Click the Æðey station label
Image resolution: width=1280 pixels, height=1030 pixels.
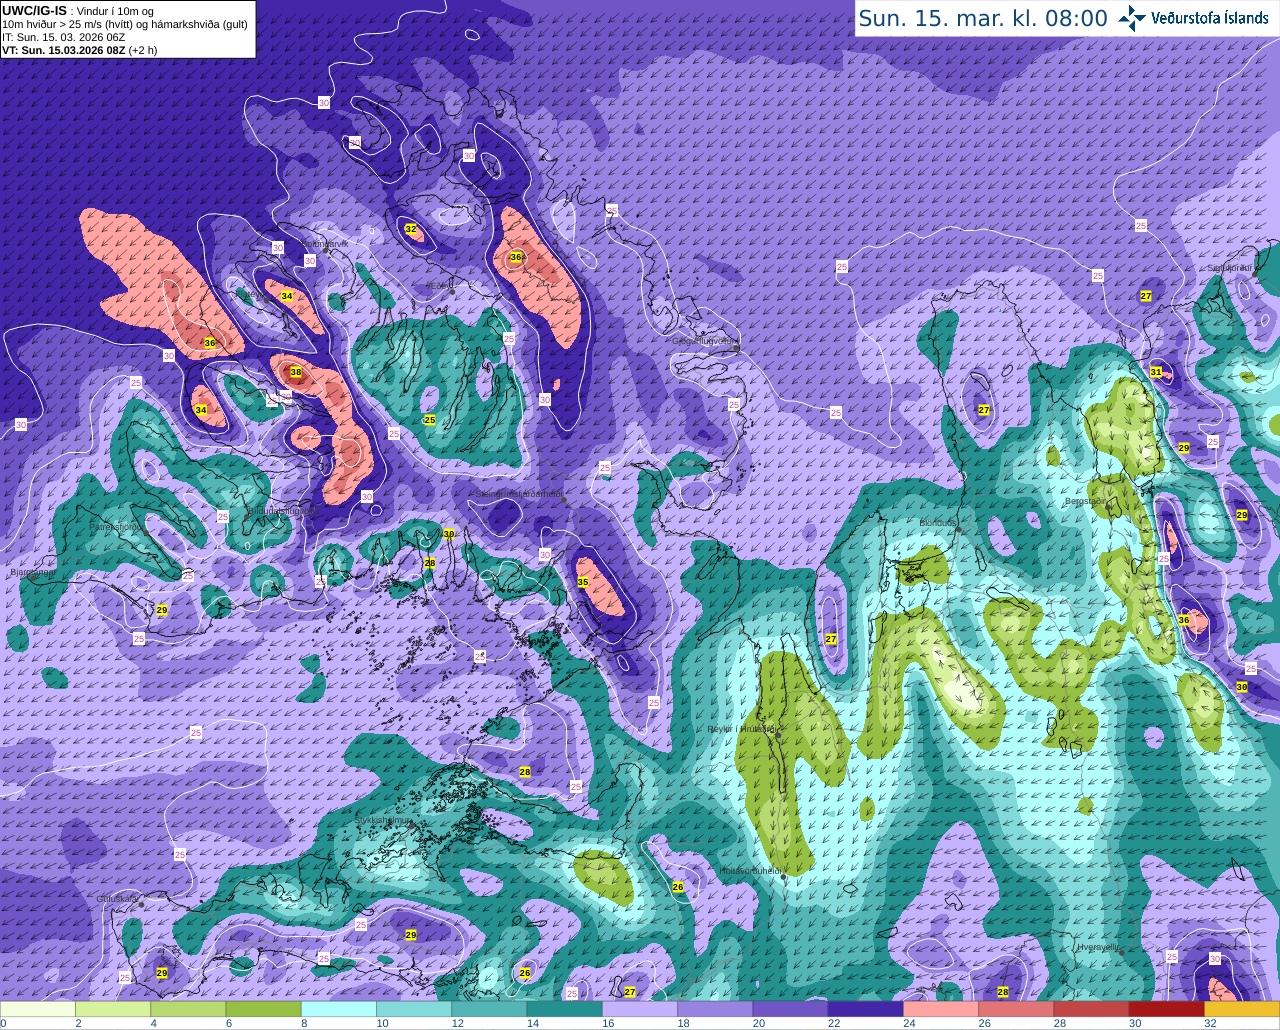click(x=441, y=287)
